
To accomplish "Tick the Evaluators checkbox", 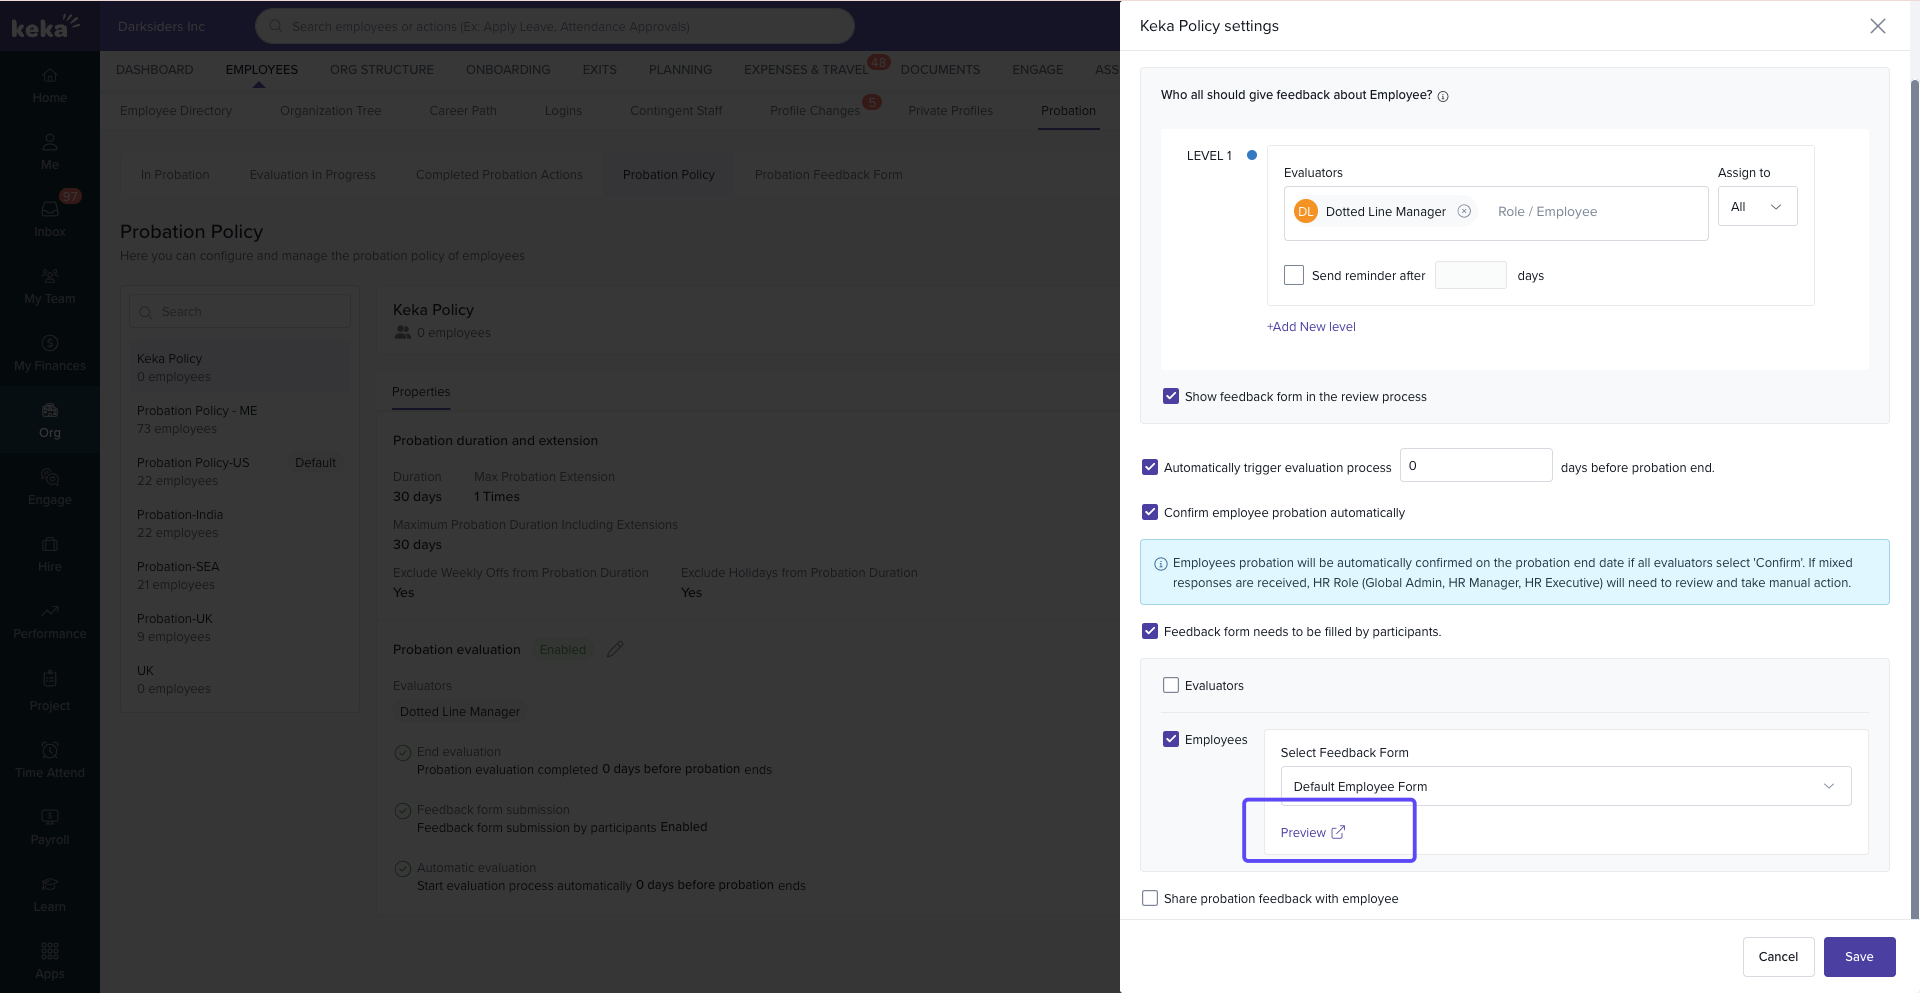I will coord(1171,685).
